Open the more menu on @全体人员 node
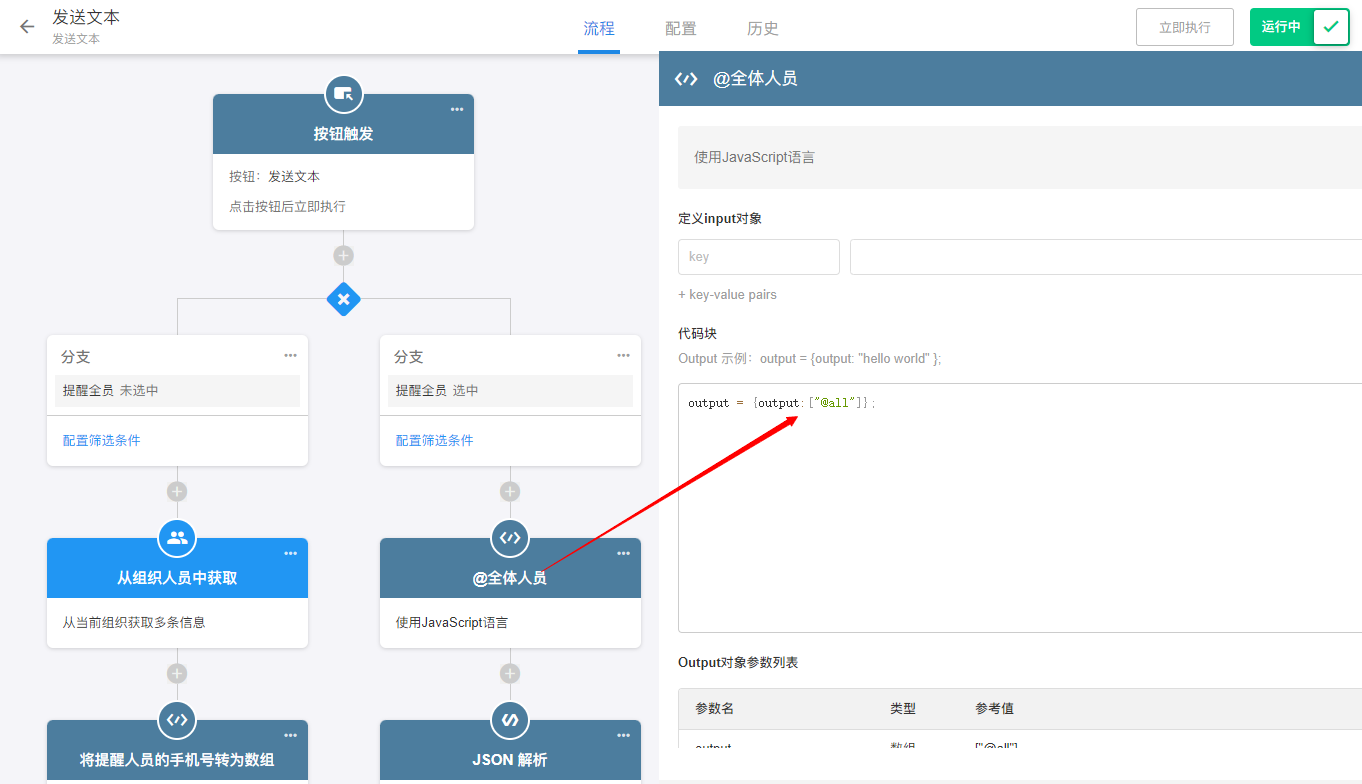This screenshot has height=784, width=1362. [623, 554]
